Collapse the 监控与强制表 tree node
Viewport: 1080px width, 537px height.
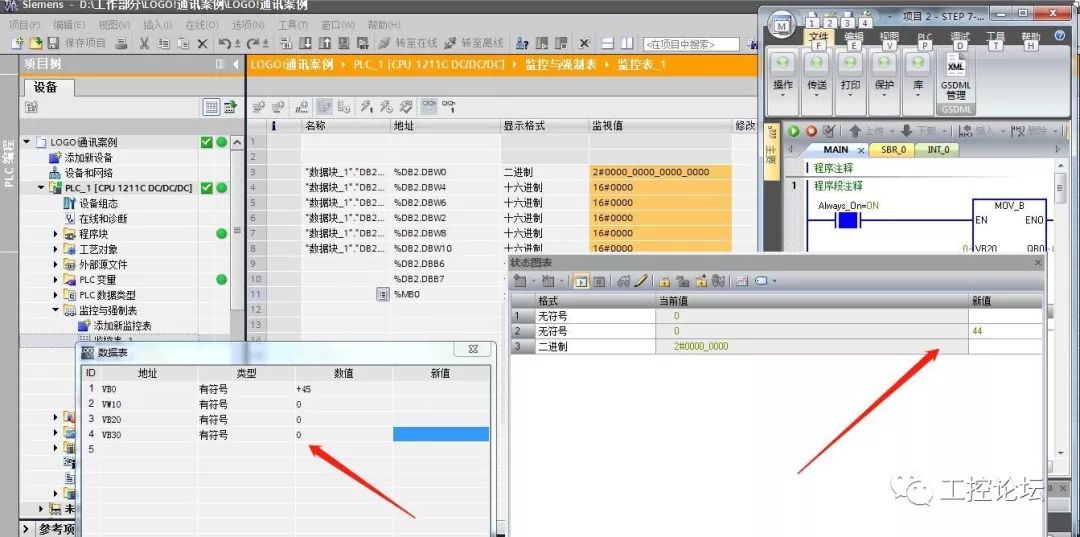[56, 310]
